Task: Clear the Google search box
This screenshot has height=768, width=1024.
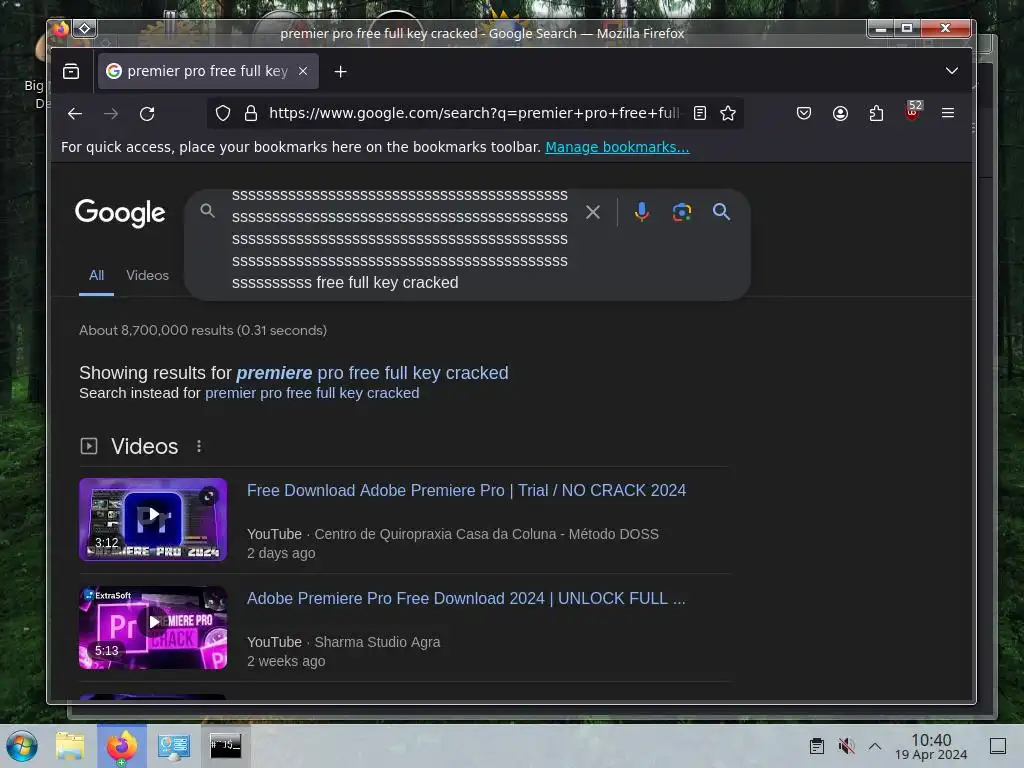Action: point(592,212)
